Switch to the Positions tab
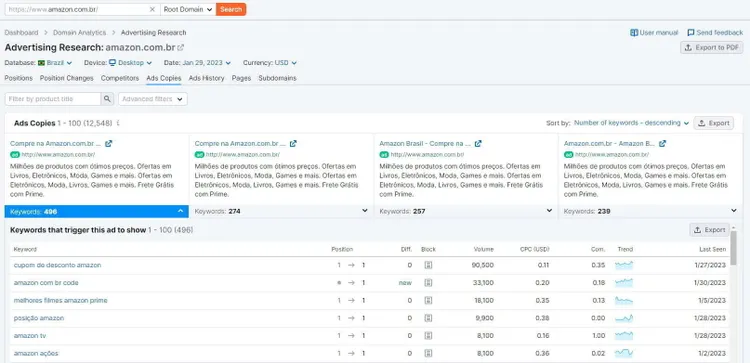The width and height of the screenshot is (750, 363). coord(19,78)
